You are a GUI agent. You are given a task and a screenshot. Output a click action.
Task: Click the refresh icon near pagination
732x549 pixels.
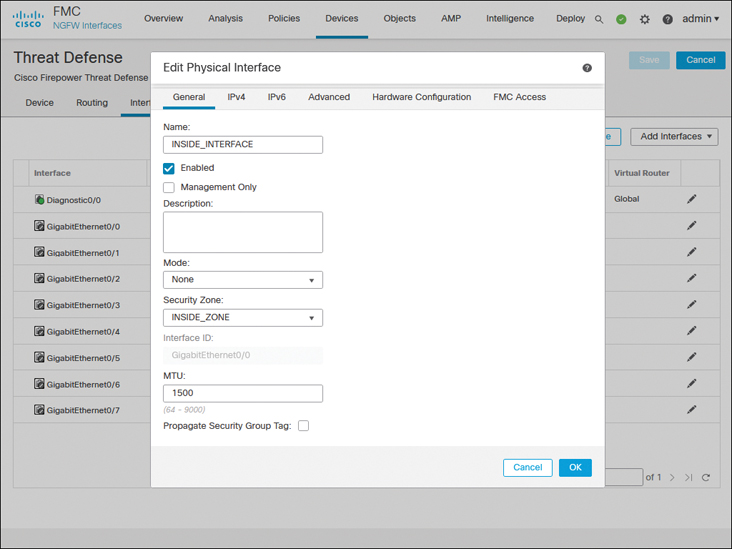pyautogui.click(x=706, y=478)
